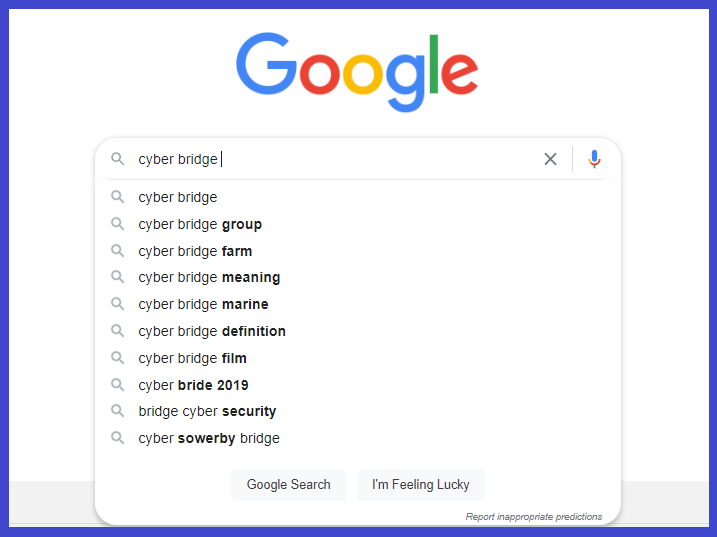Pick the 'bridge cyber security' suggestion
Screen dimensions: 717x537
click(x=355, y=411)
